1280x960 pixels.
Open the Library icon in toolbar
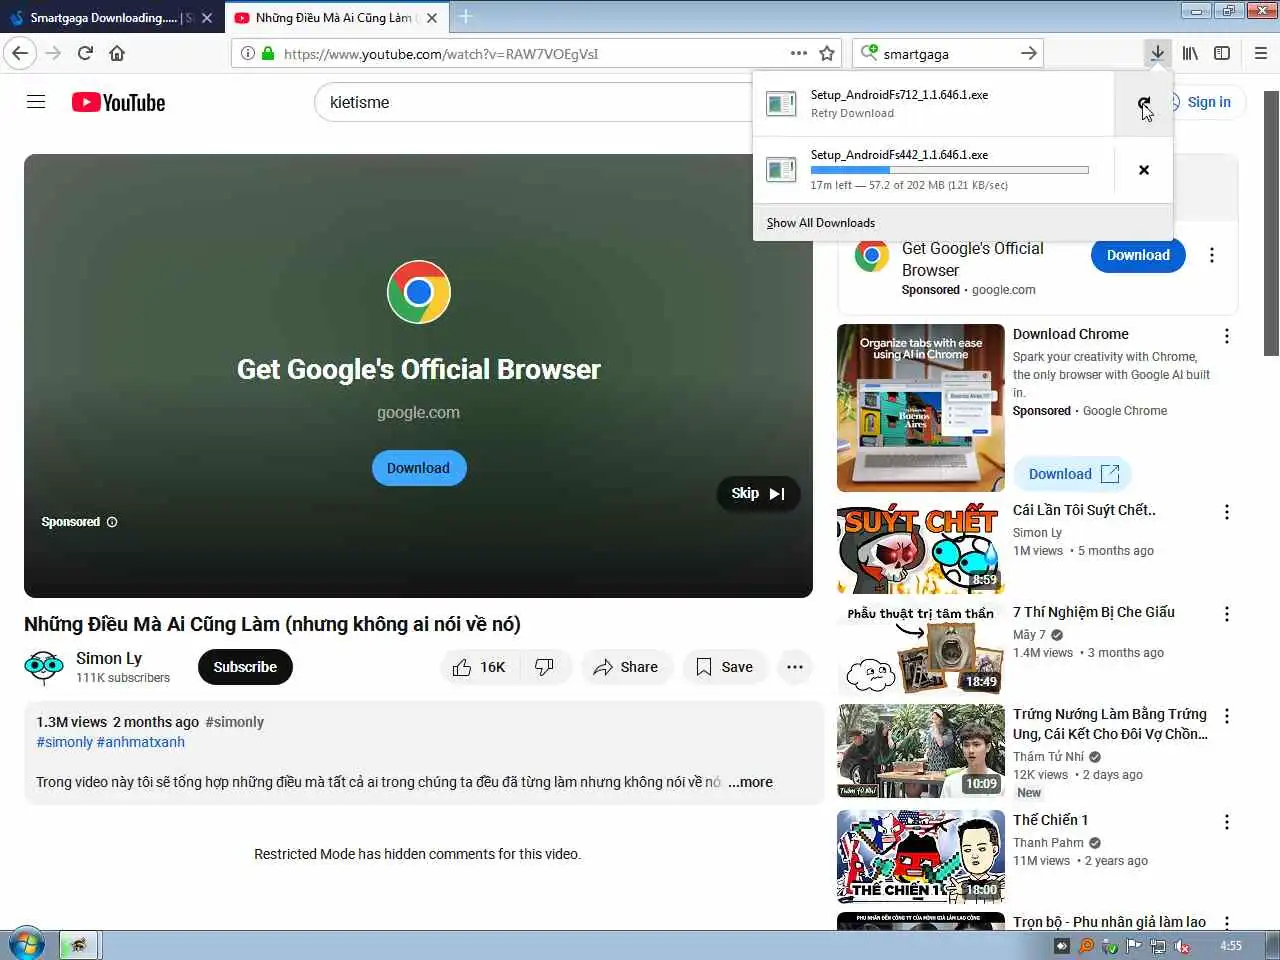coord(1190,53)
